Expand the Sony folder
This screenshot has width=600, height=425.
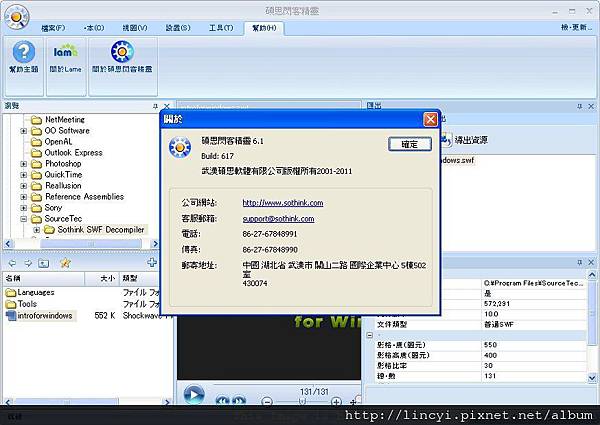23,208
